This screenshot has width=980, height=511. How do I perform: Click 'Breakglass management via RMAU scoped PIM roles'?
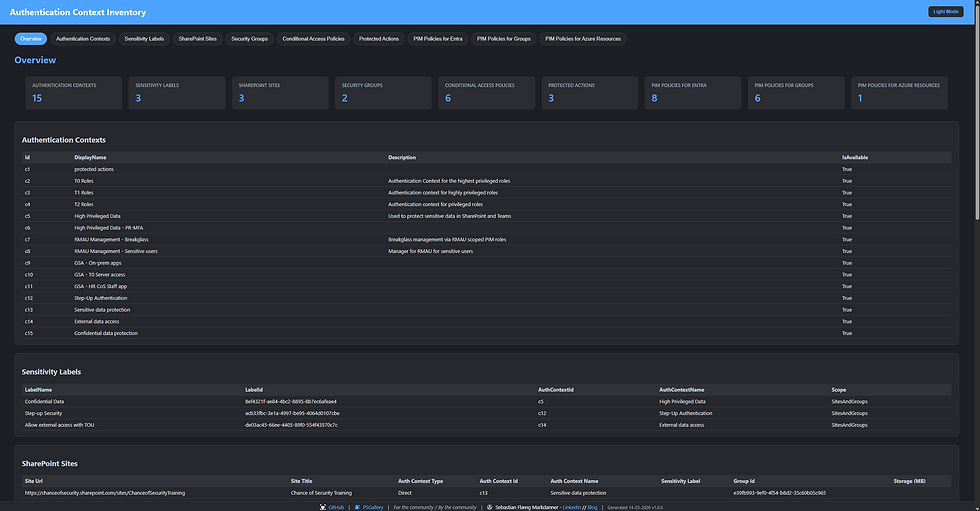pos(447,240)
